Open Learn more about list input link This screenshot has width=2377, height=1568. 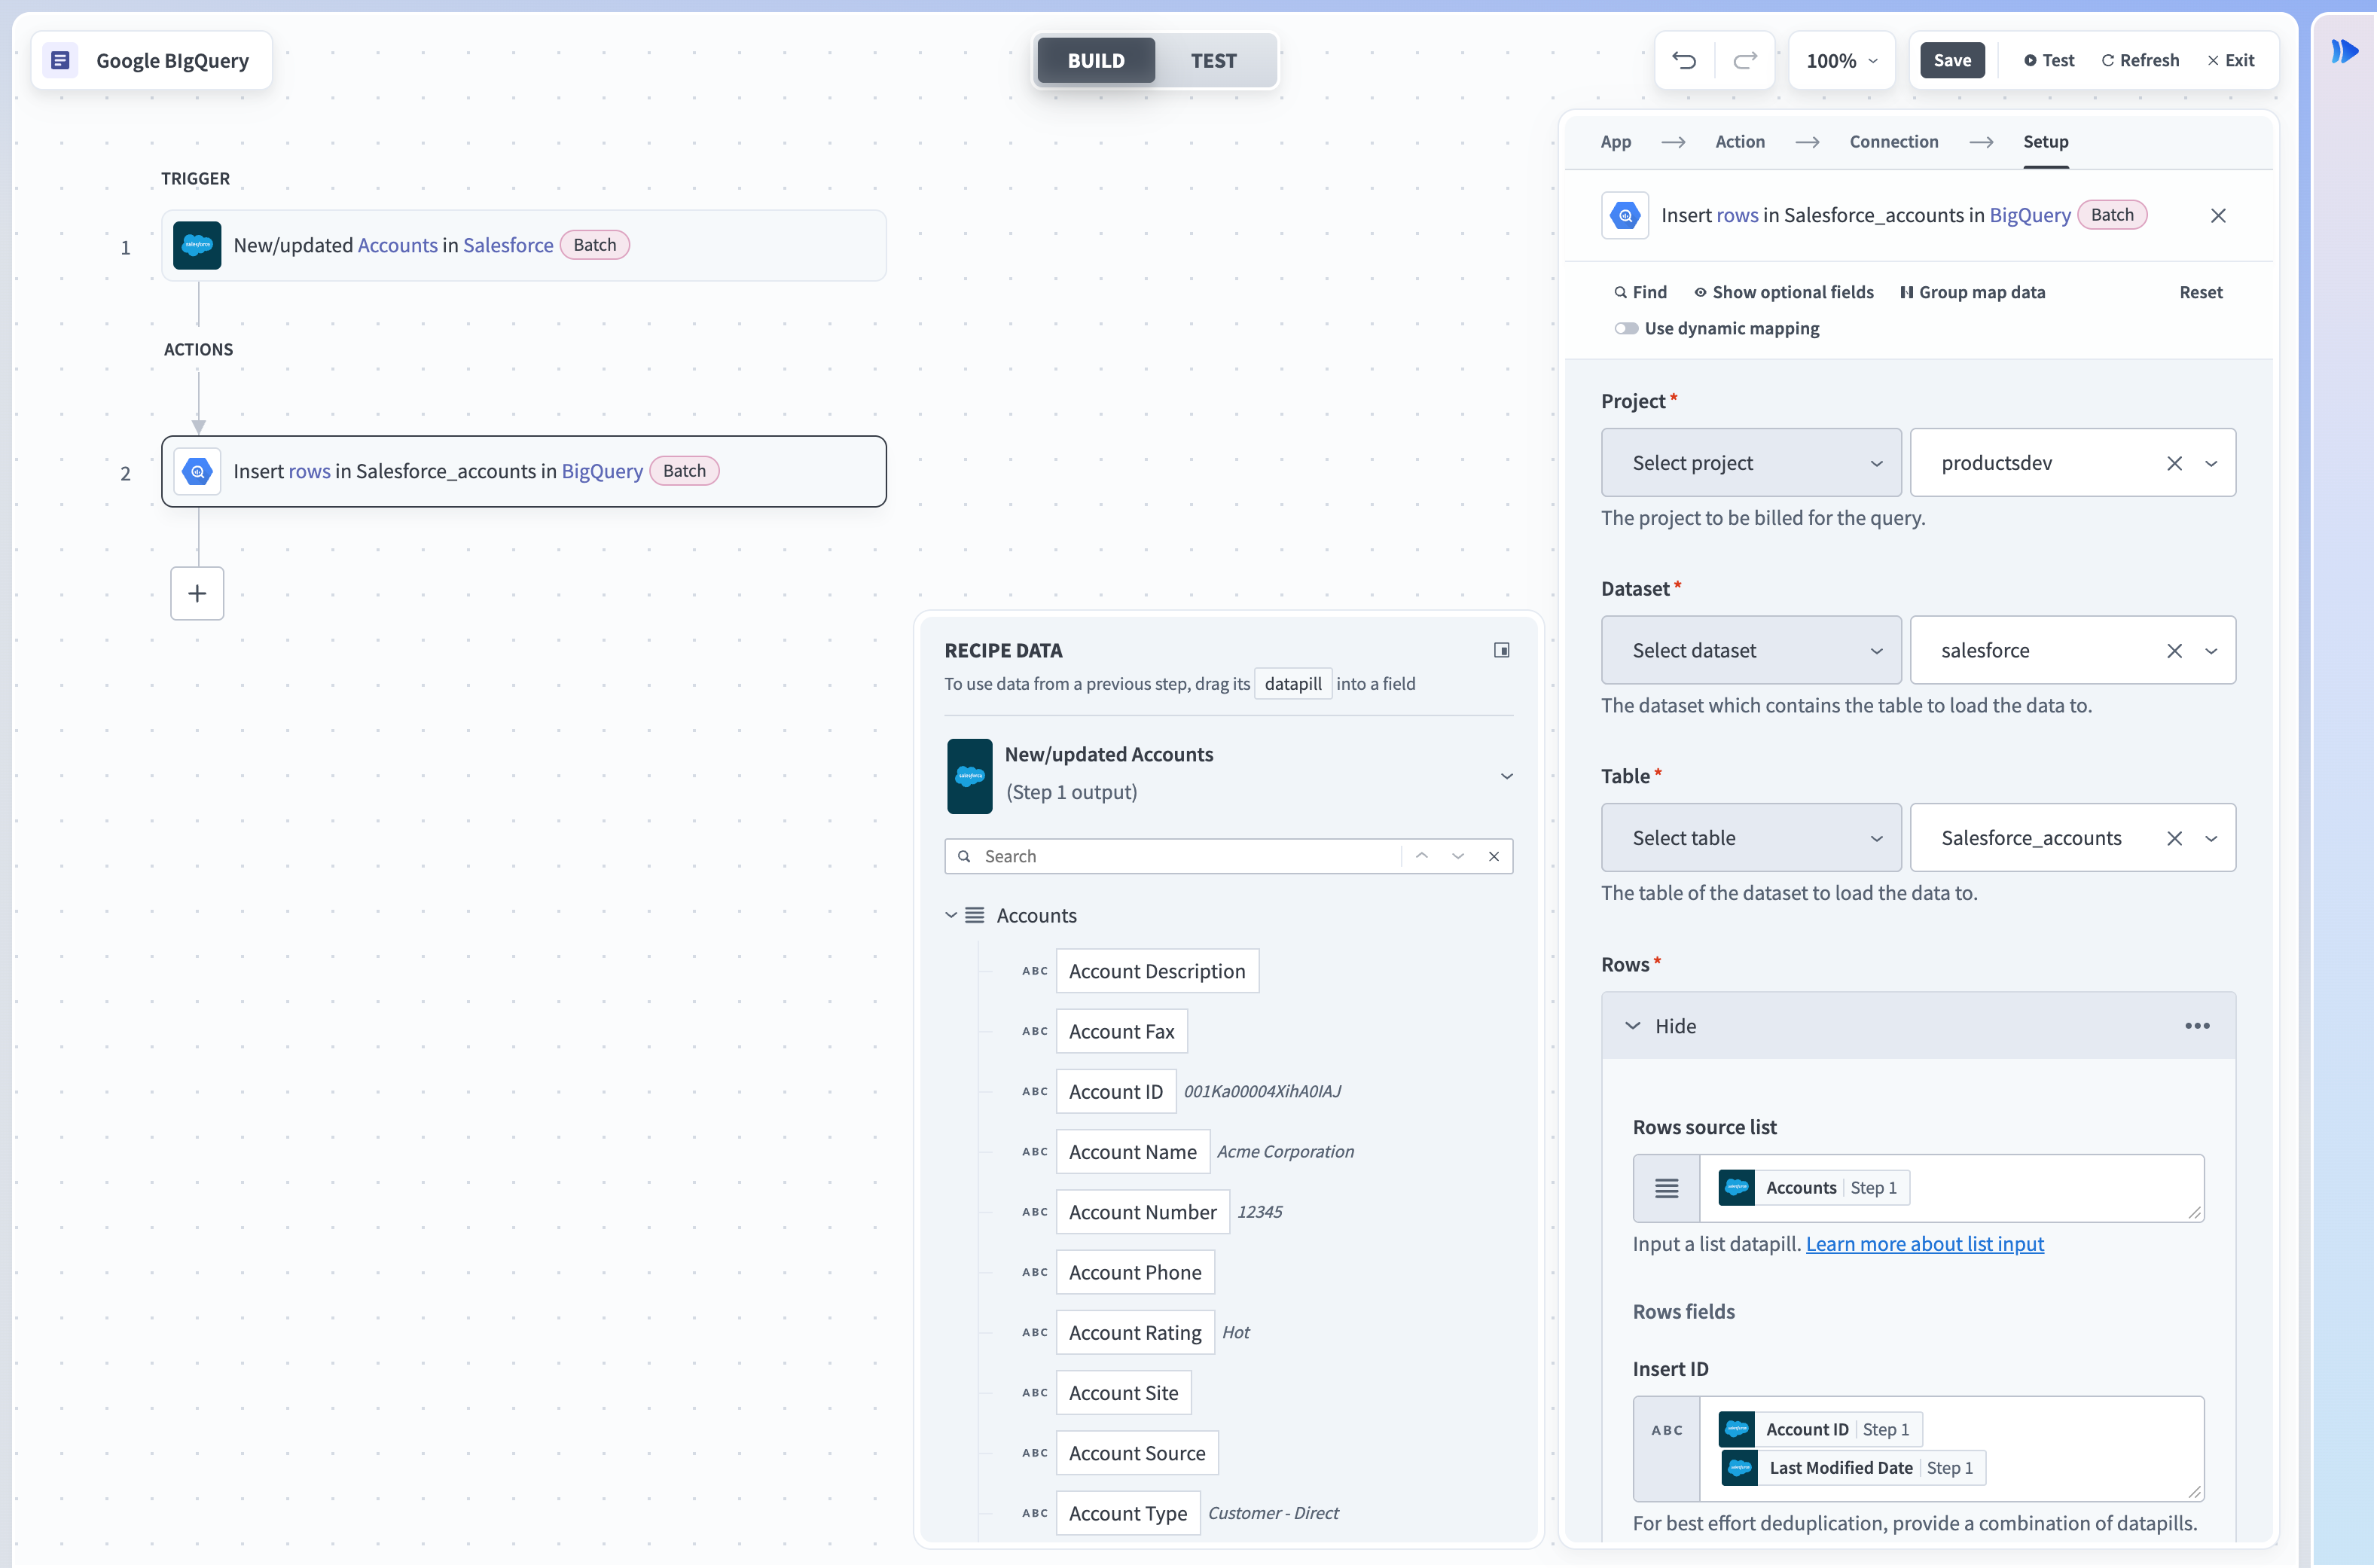[x=1924, y=1244]
